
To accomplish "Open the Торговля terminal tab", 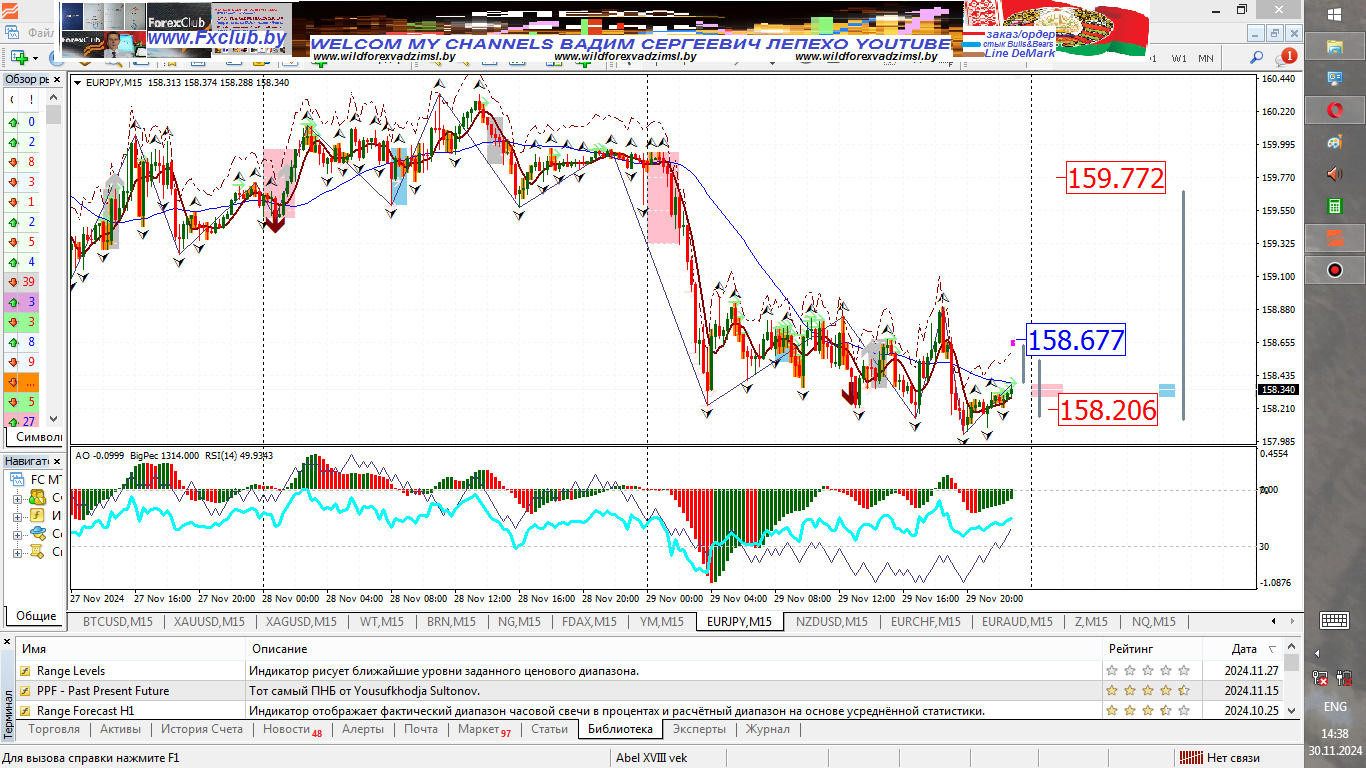I will point(54,730).
